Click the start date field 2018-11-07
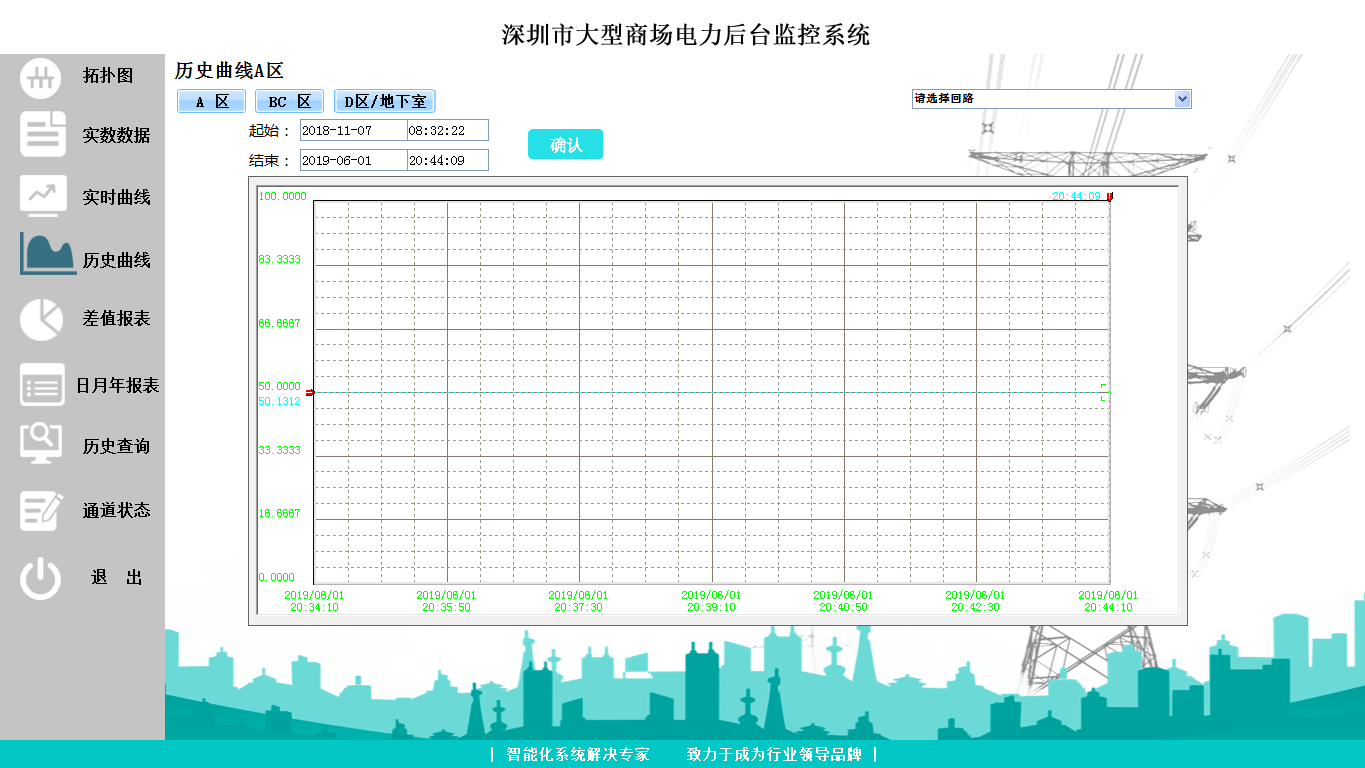1365x768 pixels. pos(353,131)
